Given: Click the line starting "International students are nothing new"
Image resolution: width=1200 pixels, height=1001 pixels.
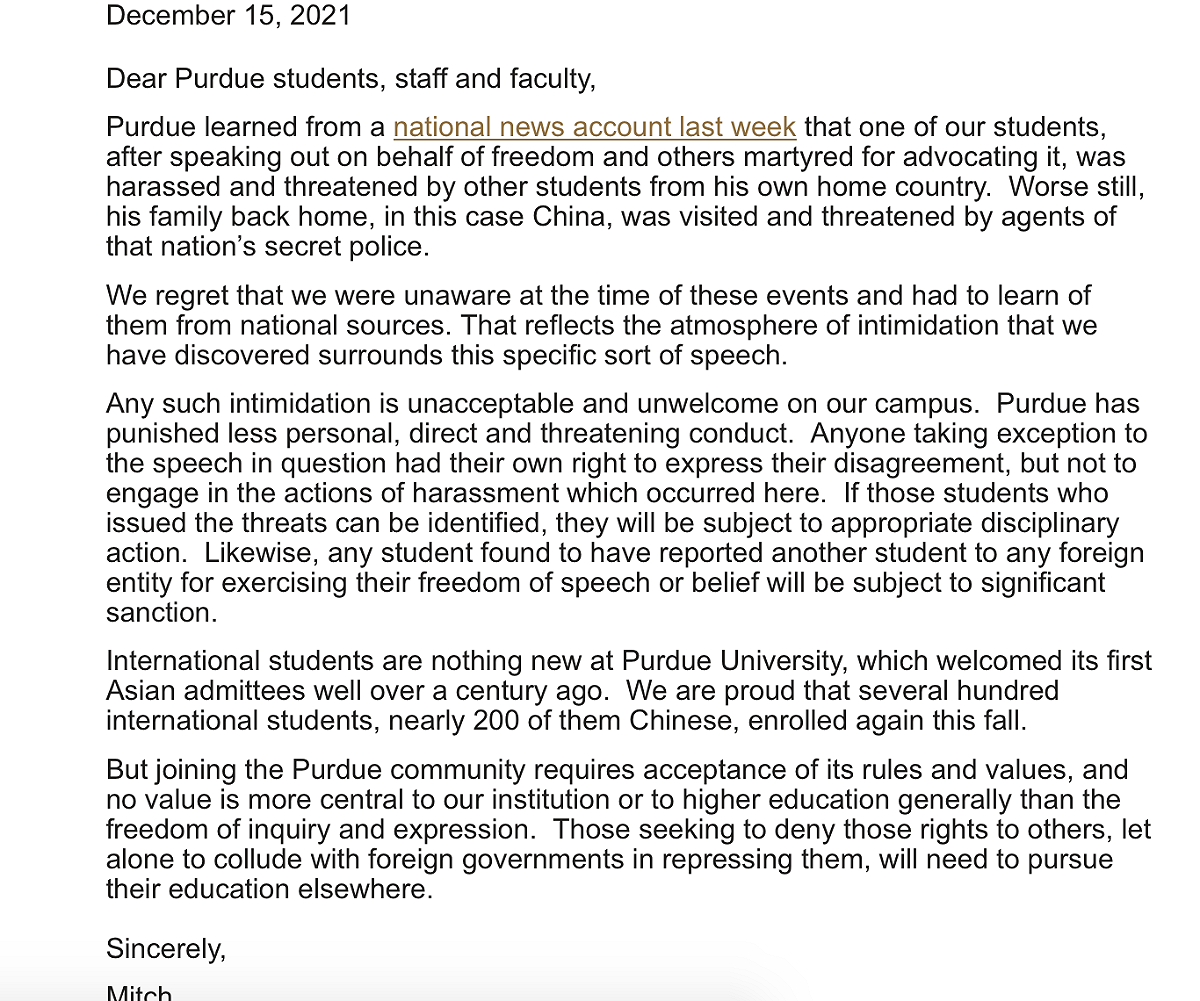Looking at the screenshot, I should (x=629, y=661).
